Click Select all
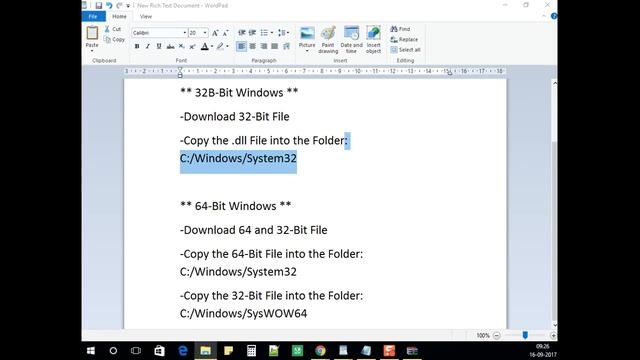 pos(405,50)
